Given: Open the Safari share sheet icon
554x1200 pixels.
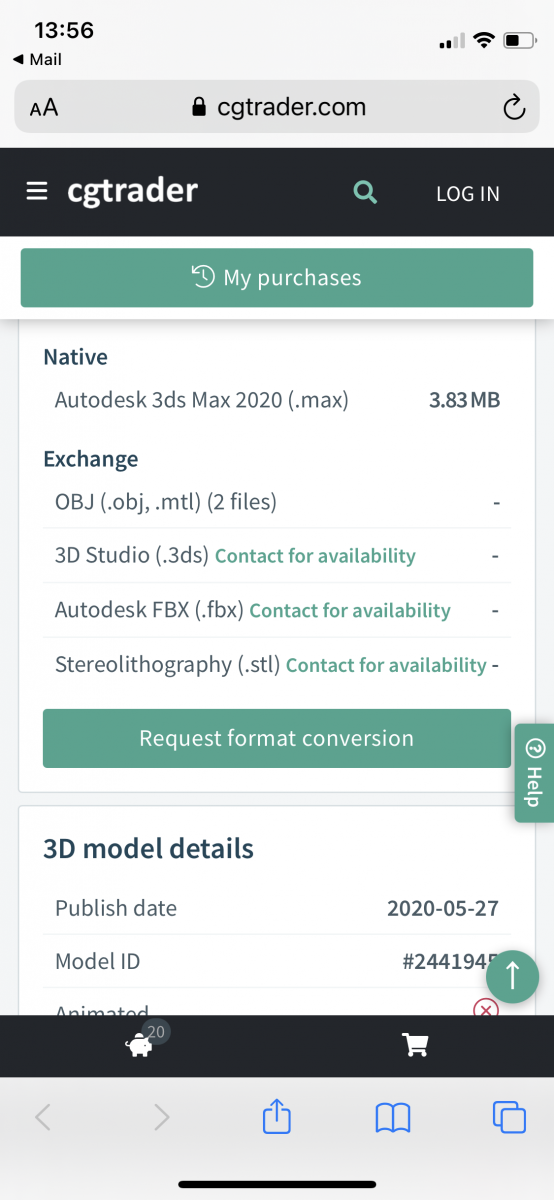Looking at the screenshot, I should coord(276,1115).
